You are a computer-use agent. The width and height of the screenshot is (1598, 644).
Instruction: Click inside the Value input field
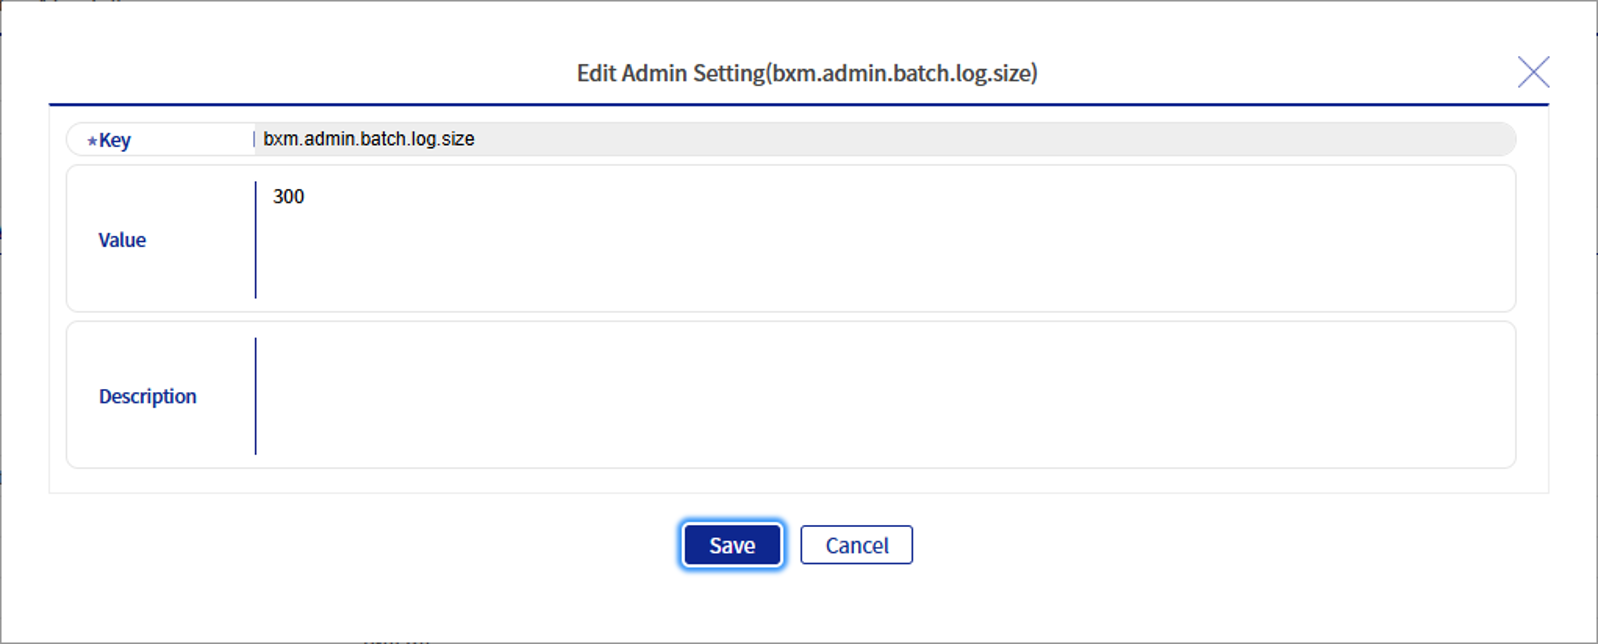[700, 240]
